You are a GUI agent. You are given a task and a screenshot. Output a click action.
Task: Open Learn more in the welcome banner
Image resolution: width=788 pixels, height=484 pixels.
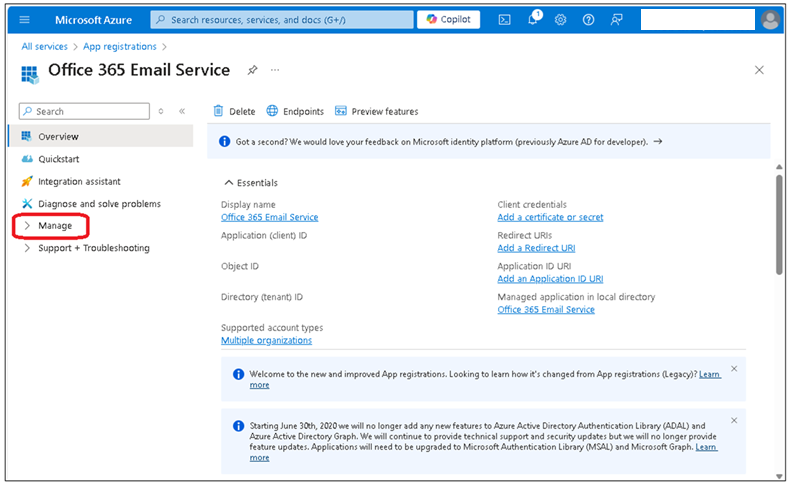pyautogui.click(x=710, y=374)
